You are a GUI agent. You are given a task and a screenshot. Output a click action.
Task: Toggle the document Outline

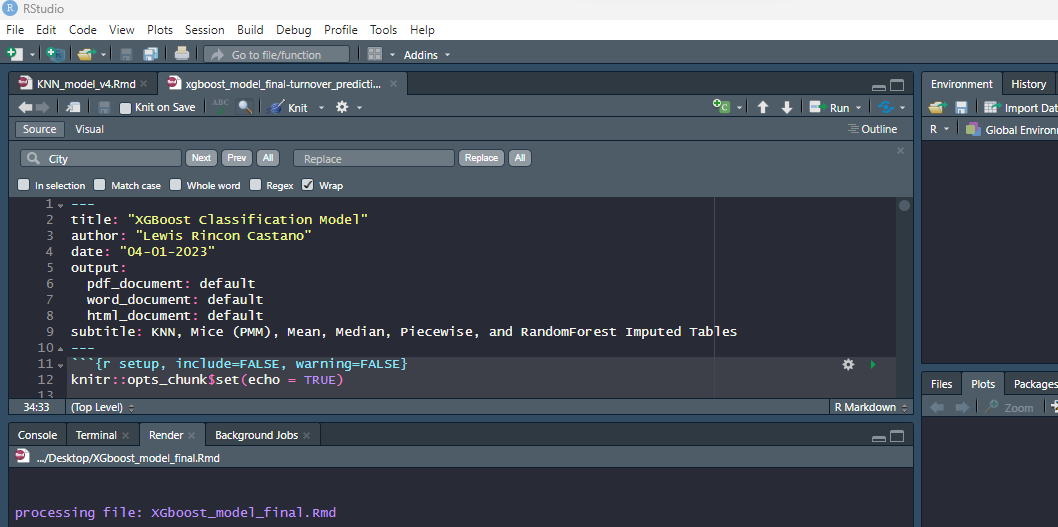coord(872,129)
